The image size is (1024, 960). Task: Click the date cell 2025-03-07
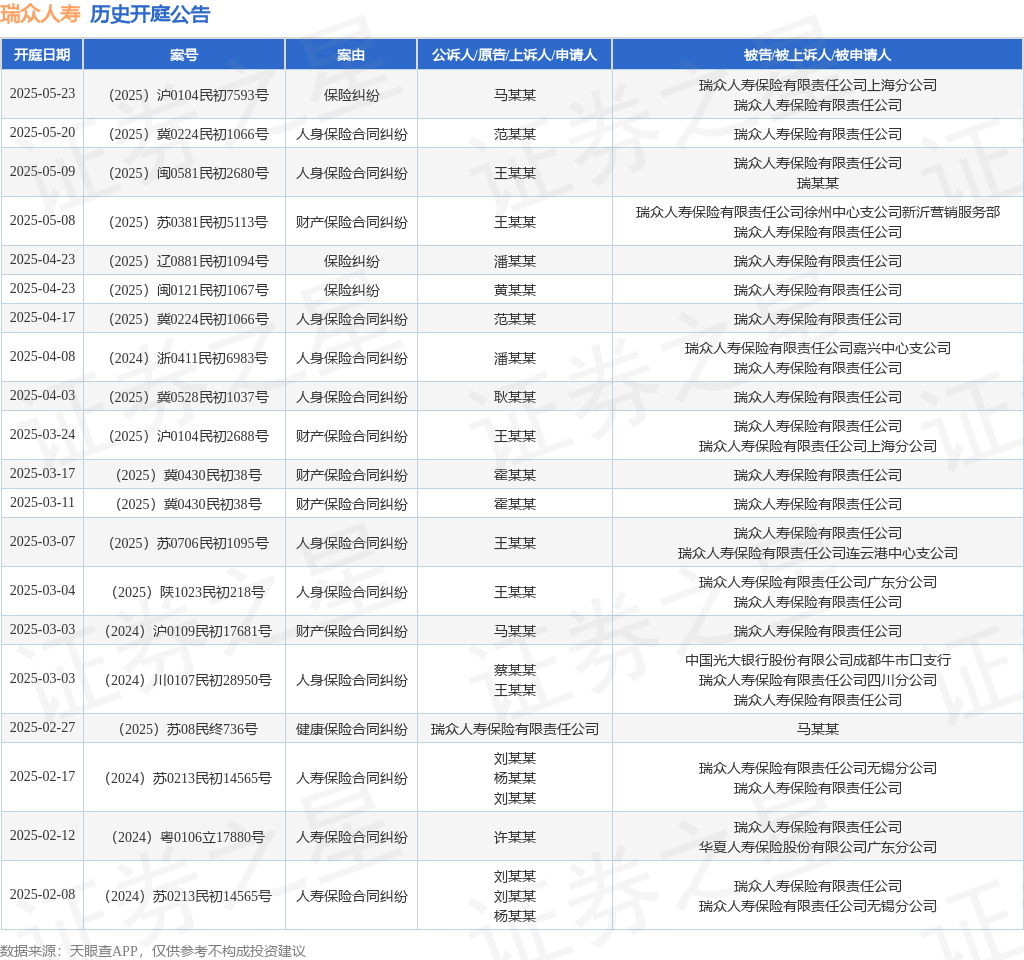[42, 541]
